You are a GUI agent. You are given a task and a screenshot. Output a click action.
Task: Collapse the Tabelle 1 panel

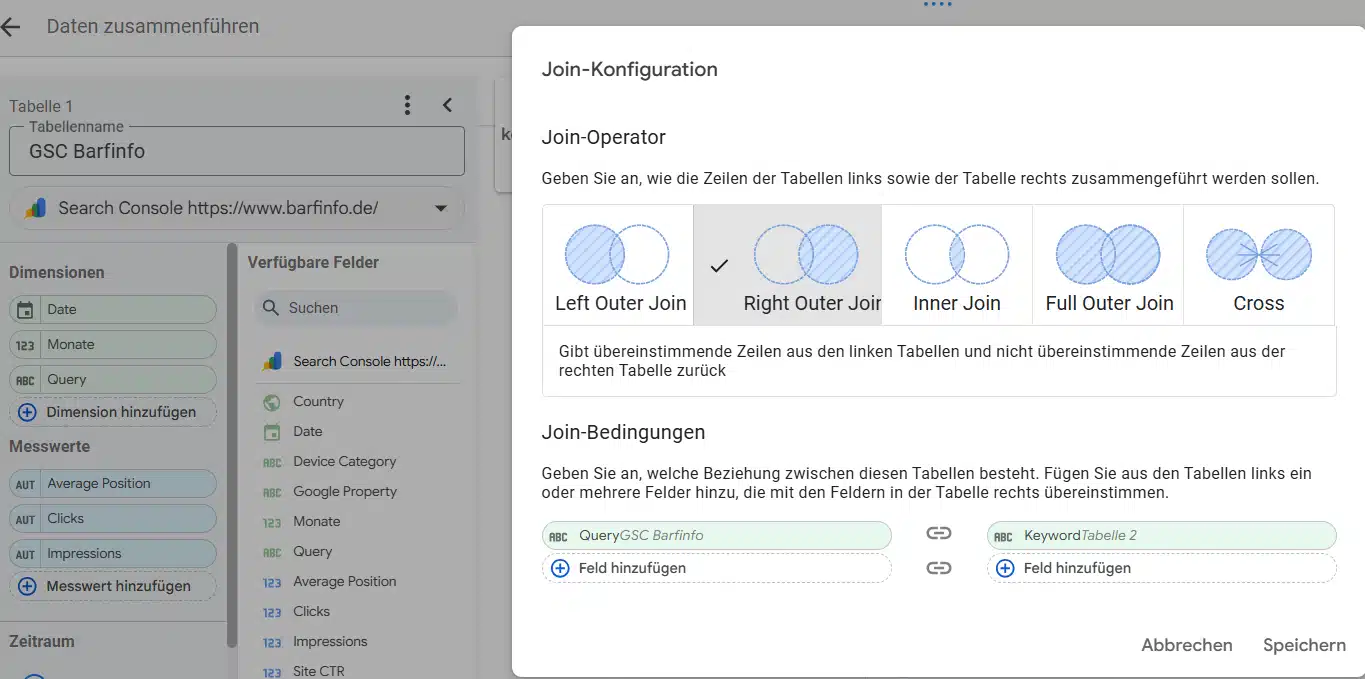447,103
